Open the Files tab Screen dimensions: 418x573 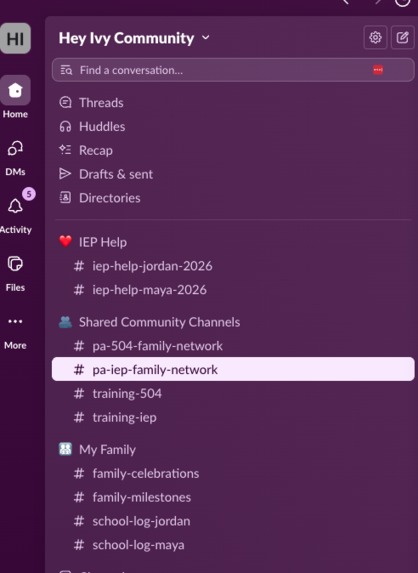point(15,273)
